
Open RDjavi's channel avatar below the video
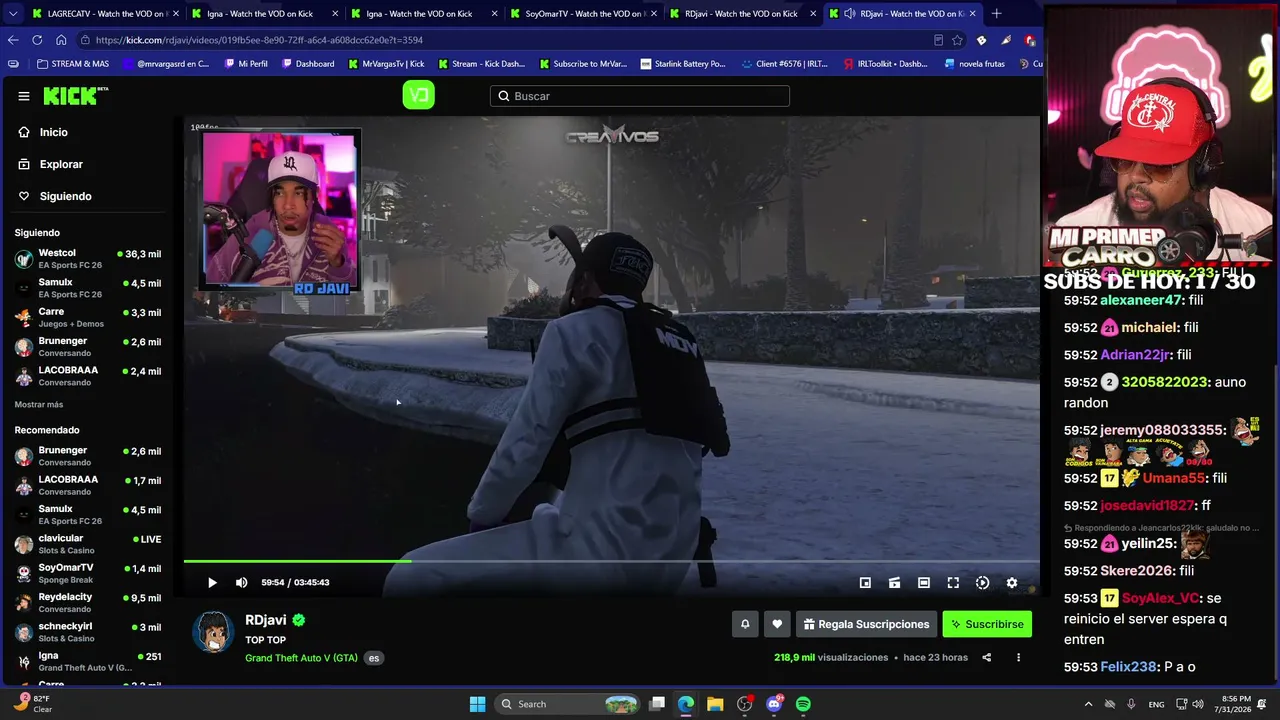tap(213, 632)
